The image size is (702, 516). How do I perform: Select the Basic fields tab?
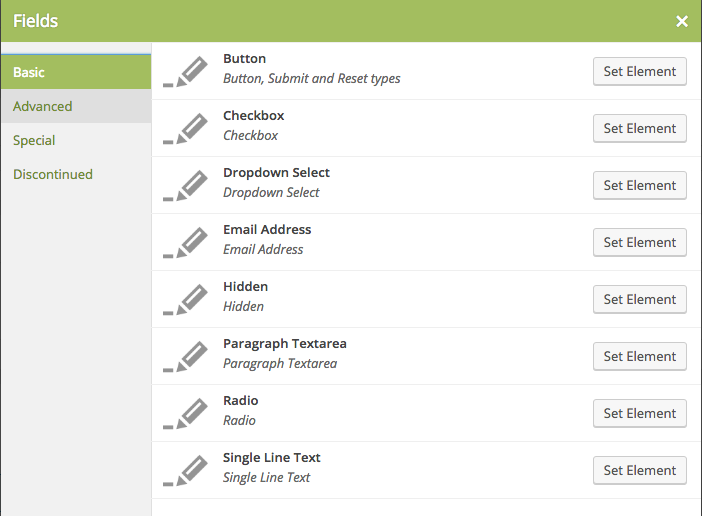29,72
